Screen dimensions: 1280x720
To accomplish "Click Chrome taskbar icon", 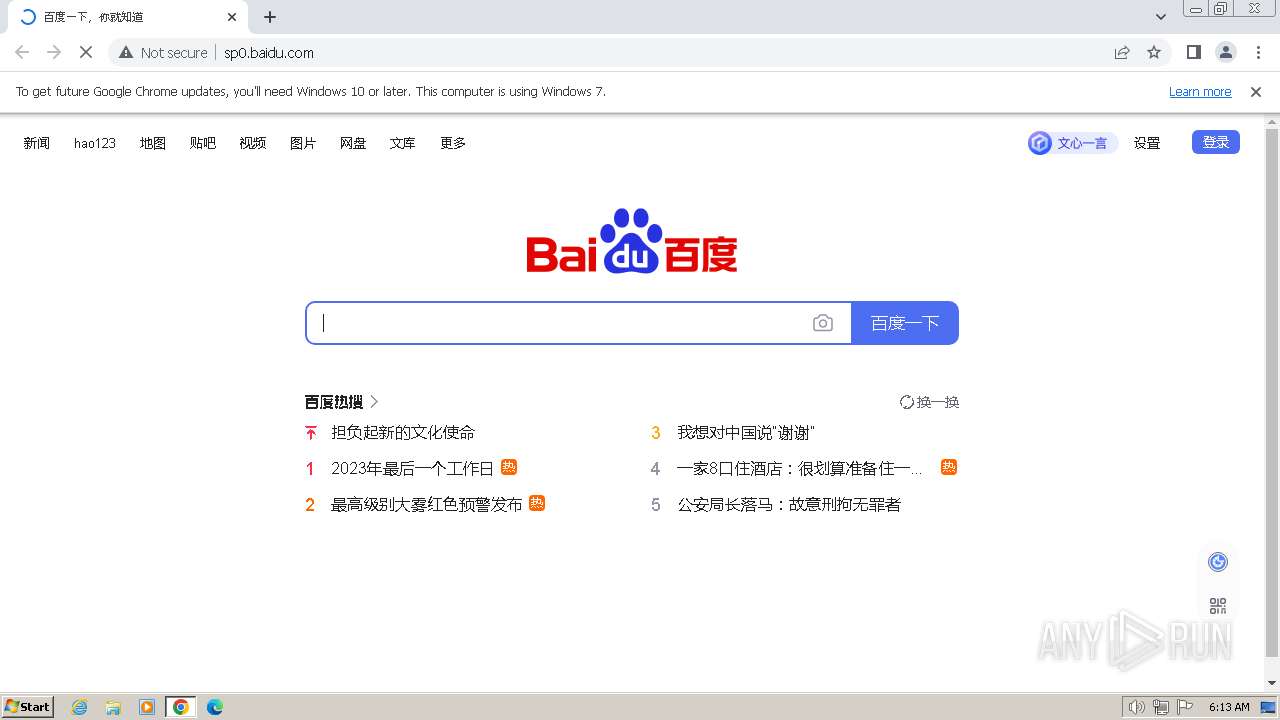I will [181, 707].
